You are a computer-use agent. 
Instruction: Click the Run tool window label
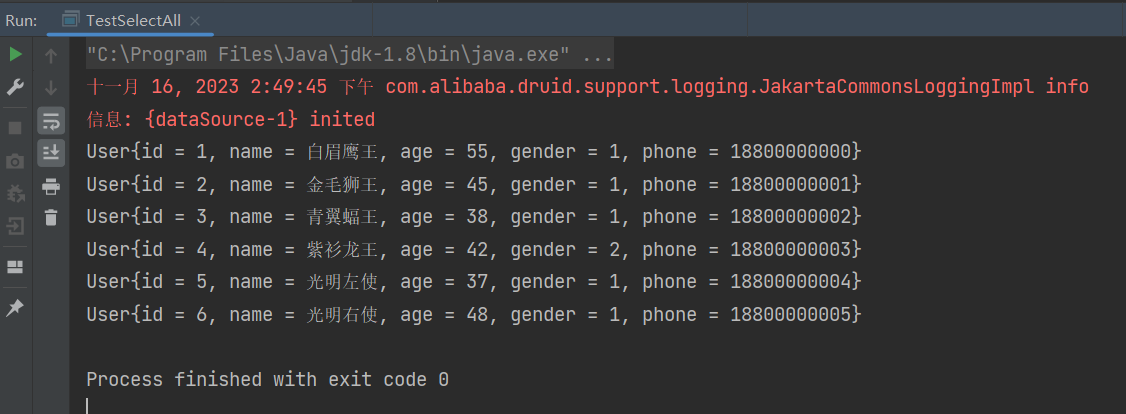[21, 20]
